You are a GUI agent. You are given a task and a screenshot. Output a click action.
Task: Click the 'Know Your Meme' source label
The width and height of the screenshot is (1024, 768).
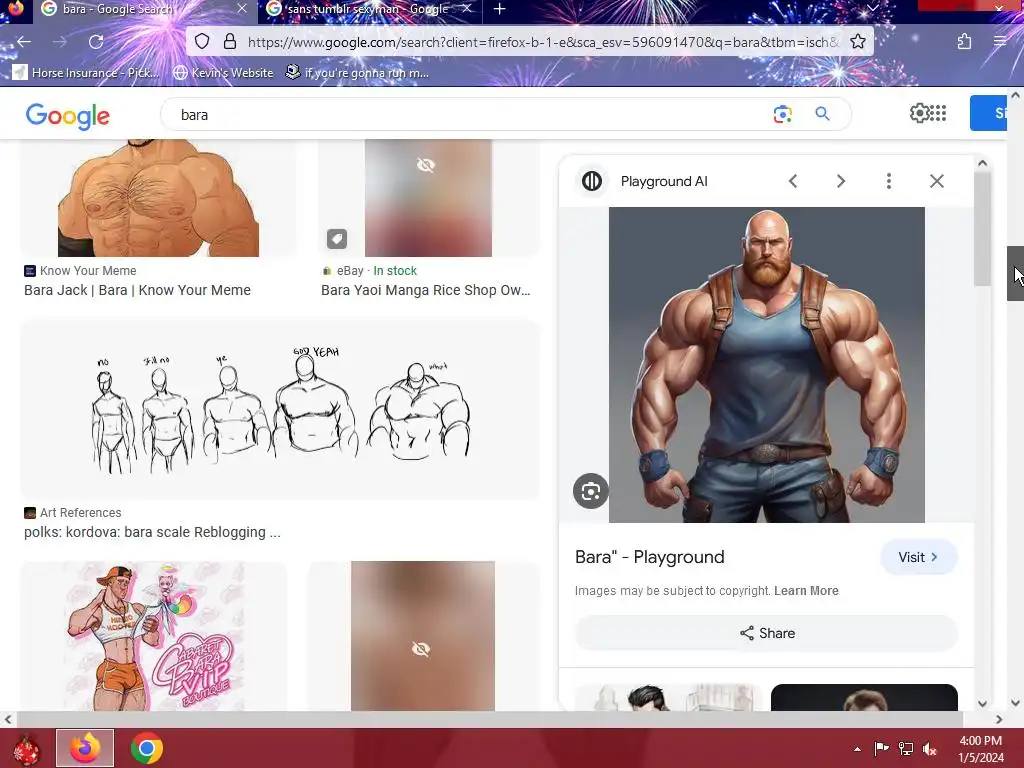[x=88, y=270]
